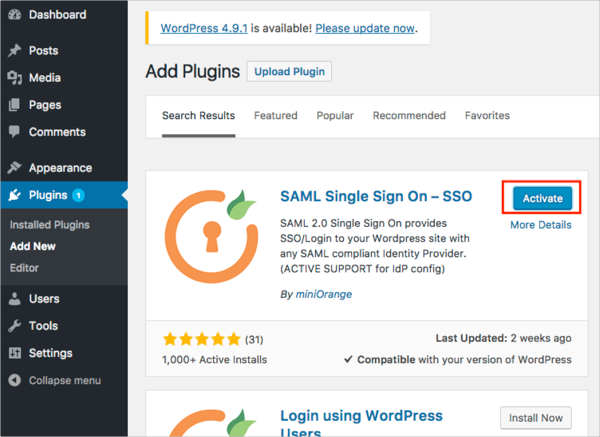
Task: Switch to the Featured tab
Action: 275,116
